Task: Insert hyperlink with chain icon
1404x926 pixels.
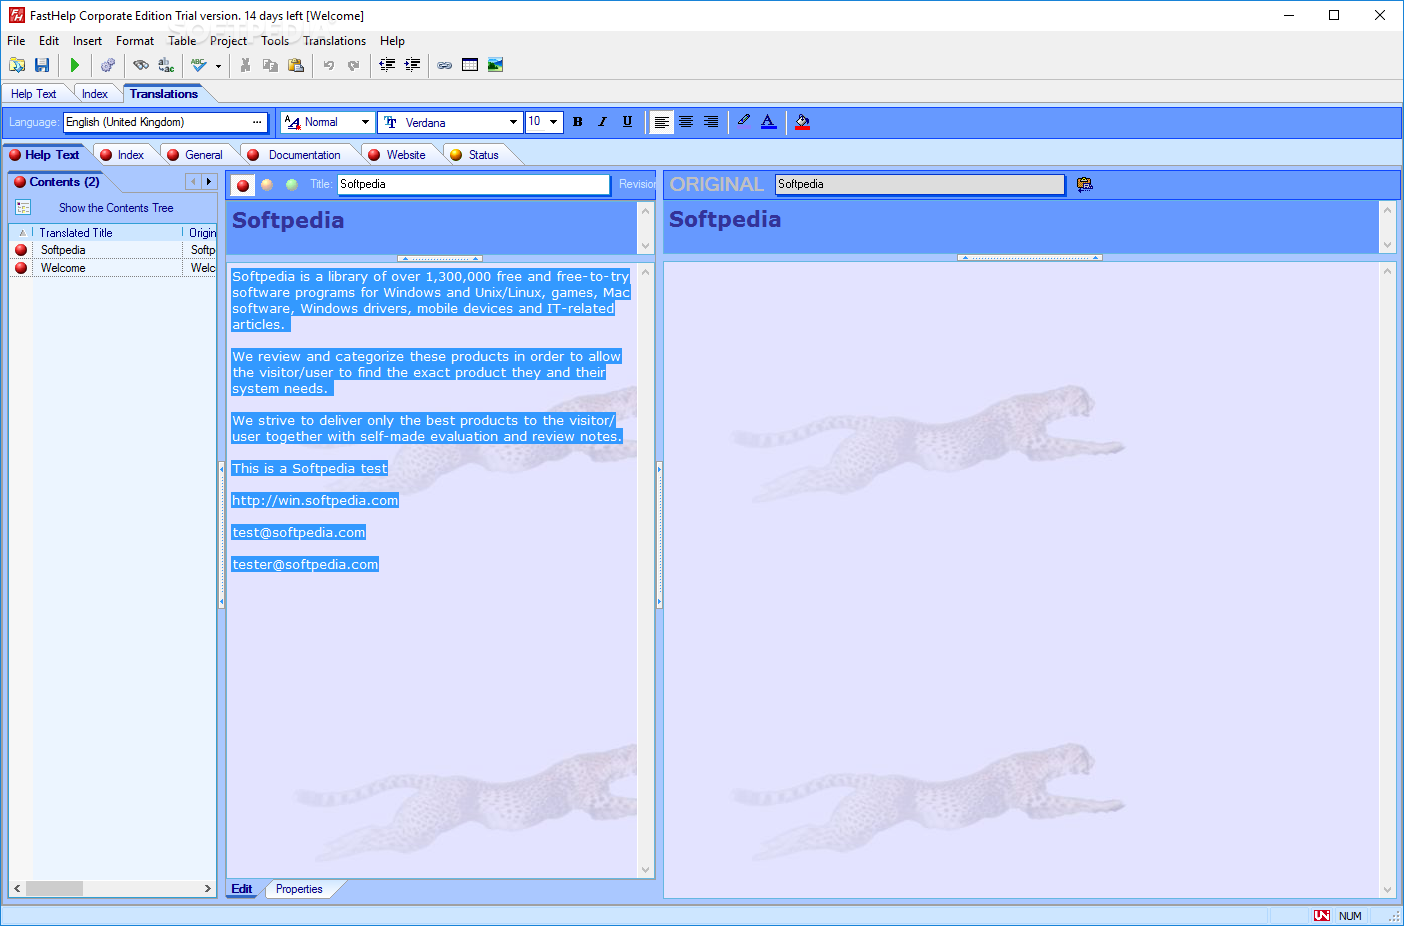Action: pyautogui.click(x=445, y=65)
